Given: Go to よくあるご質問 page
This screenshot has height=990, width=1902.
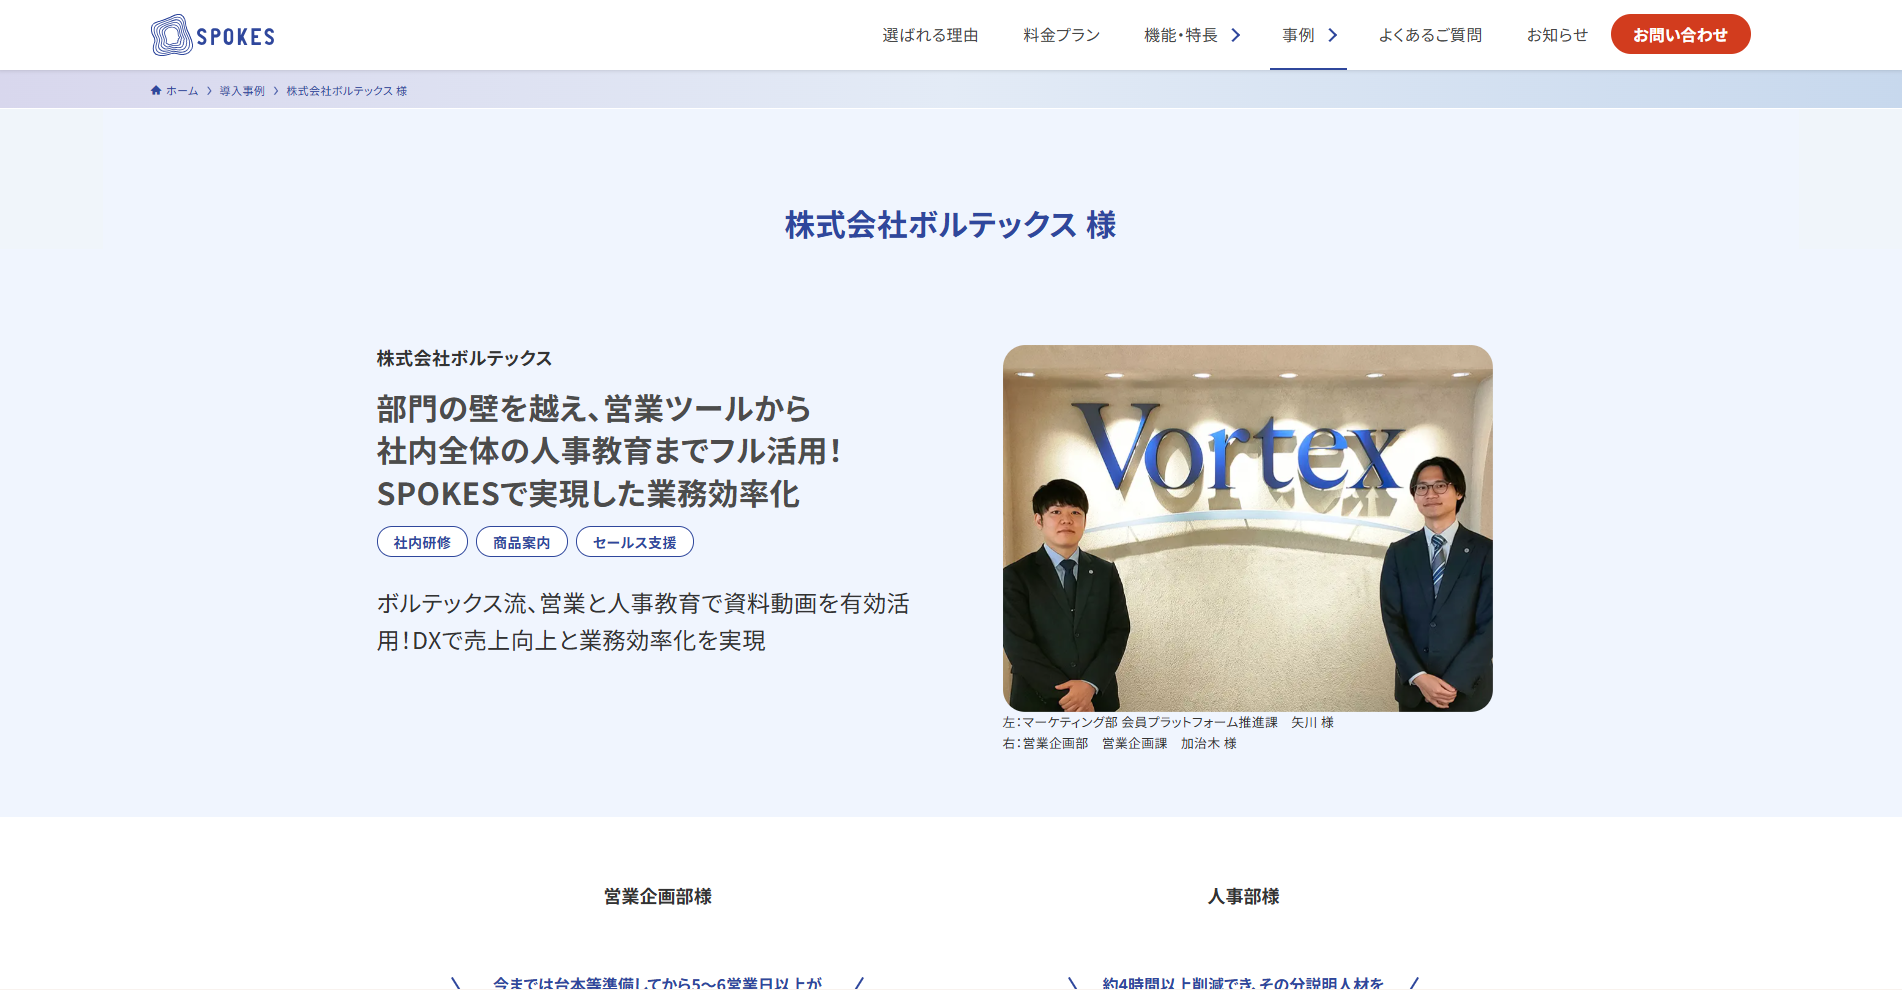Looking at the screenshot, I should click(1430, 35).
